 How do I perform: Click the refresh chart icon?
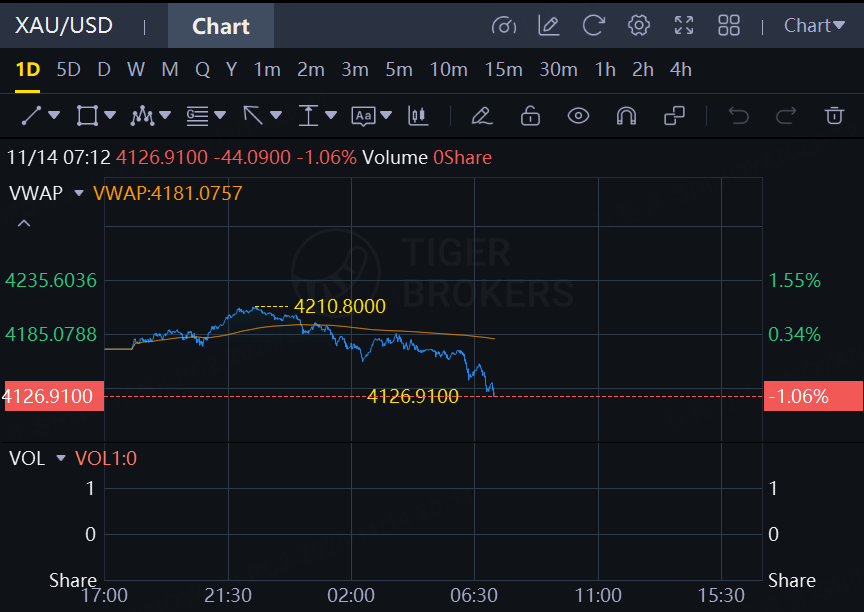pyautogui.click(x=593, y=25)
